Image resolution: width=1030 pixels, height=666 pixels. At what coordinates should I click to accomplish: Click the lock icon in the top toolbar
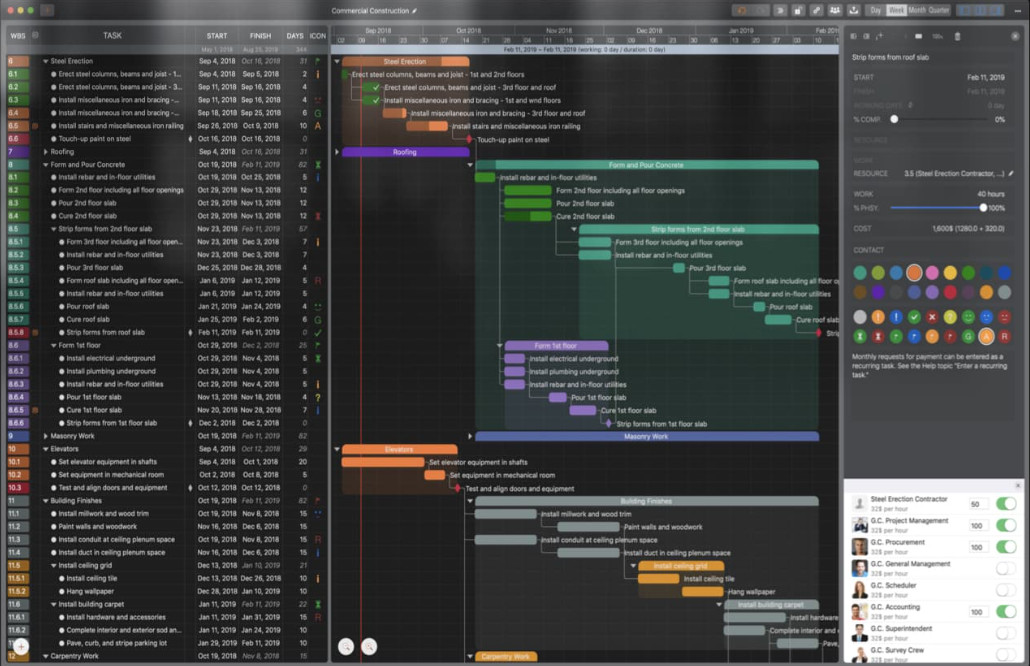(x=798, y=11)
